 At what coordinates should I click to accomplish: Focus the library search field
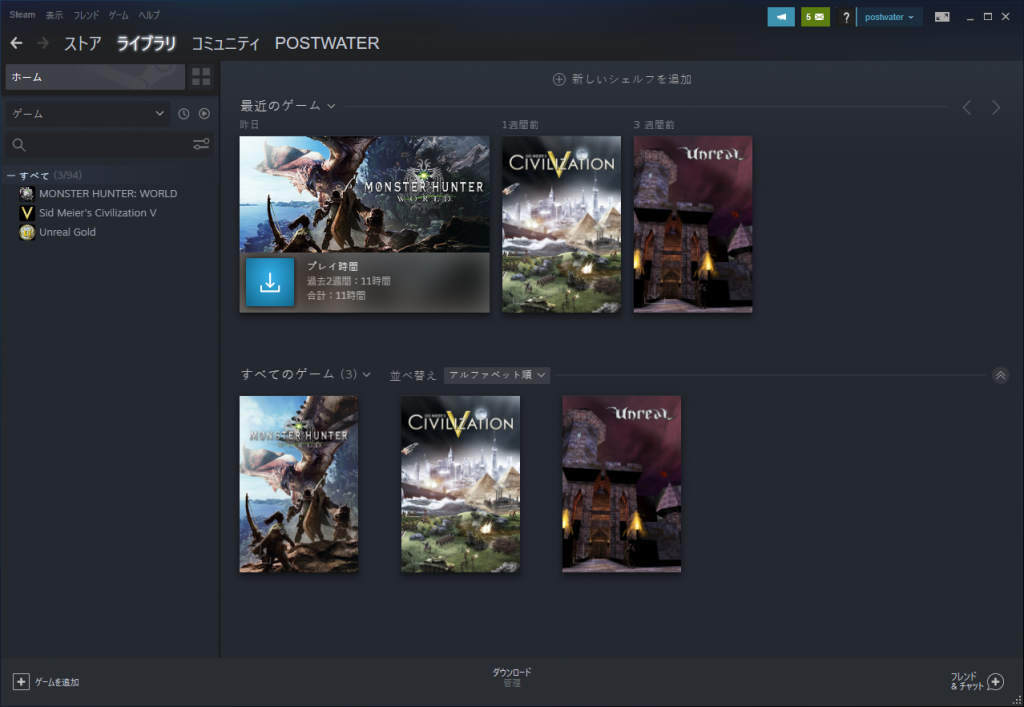[x=108, y=145]
